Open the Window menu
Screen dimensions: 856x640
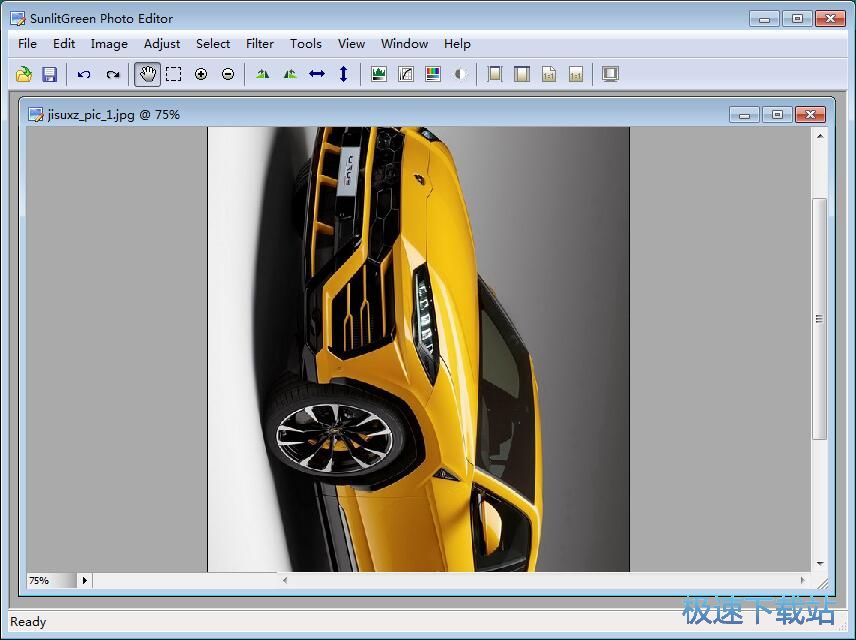click(405, 44)
